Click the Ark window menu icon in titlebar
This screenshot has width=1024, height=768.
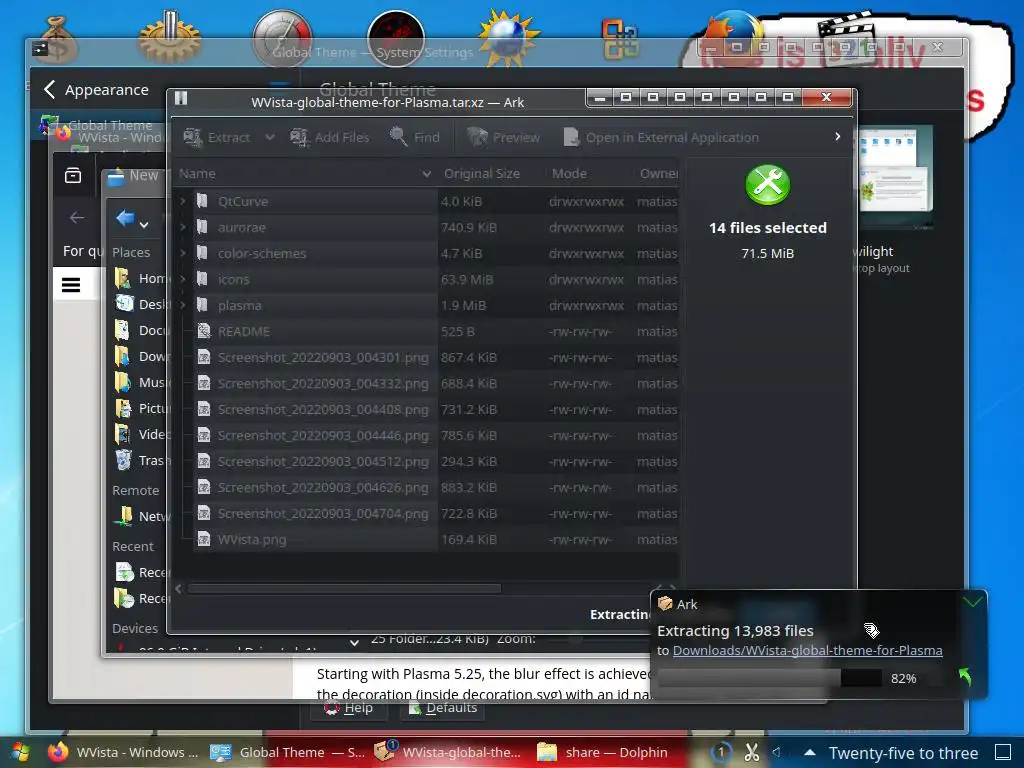coord(181,98)
